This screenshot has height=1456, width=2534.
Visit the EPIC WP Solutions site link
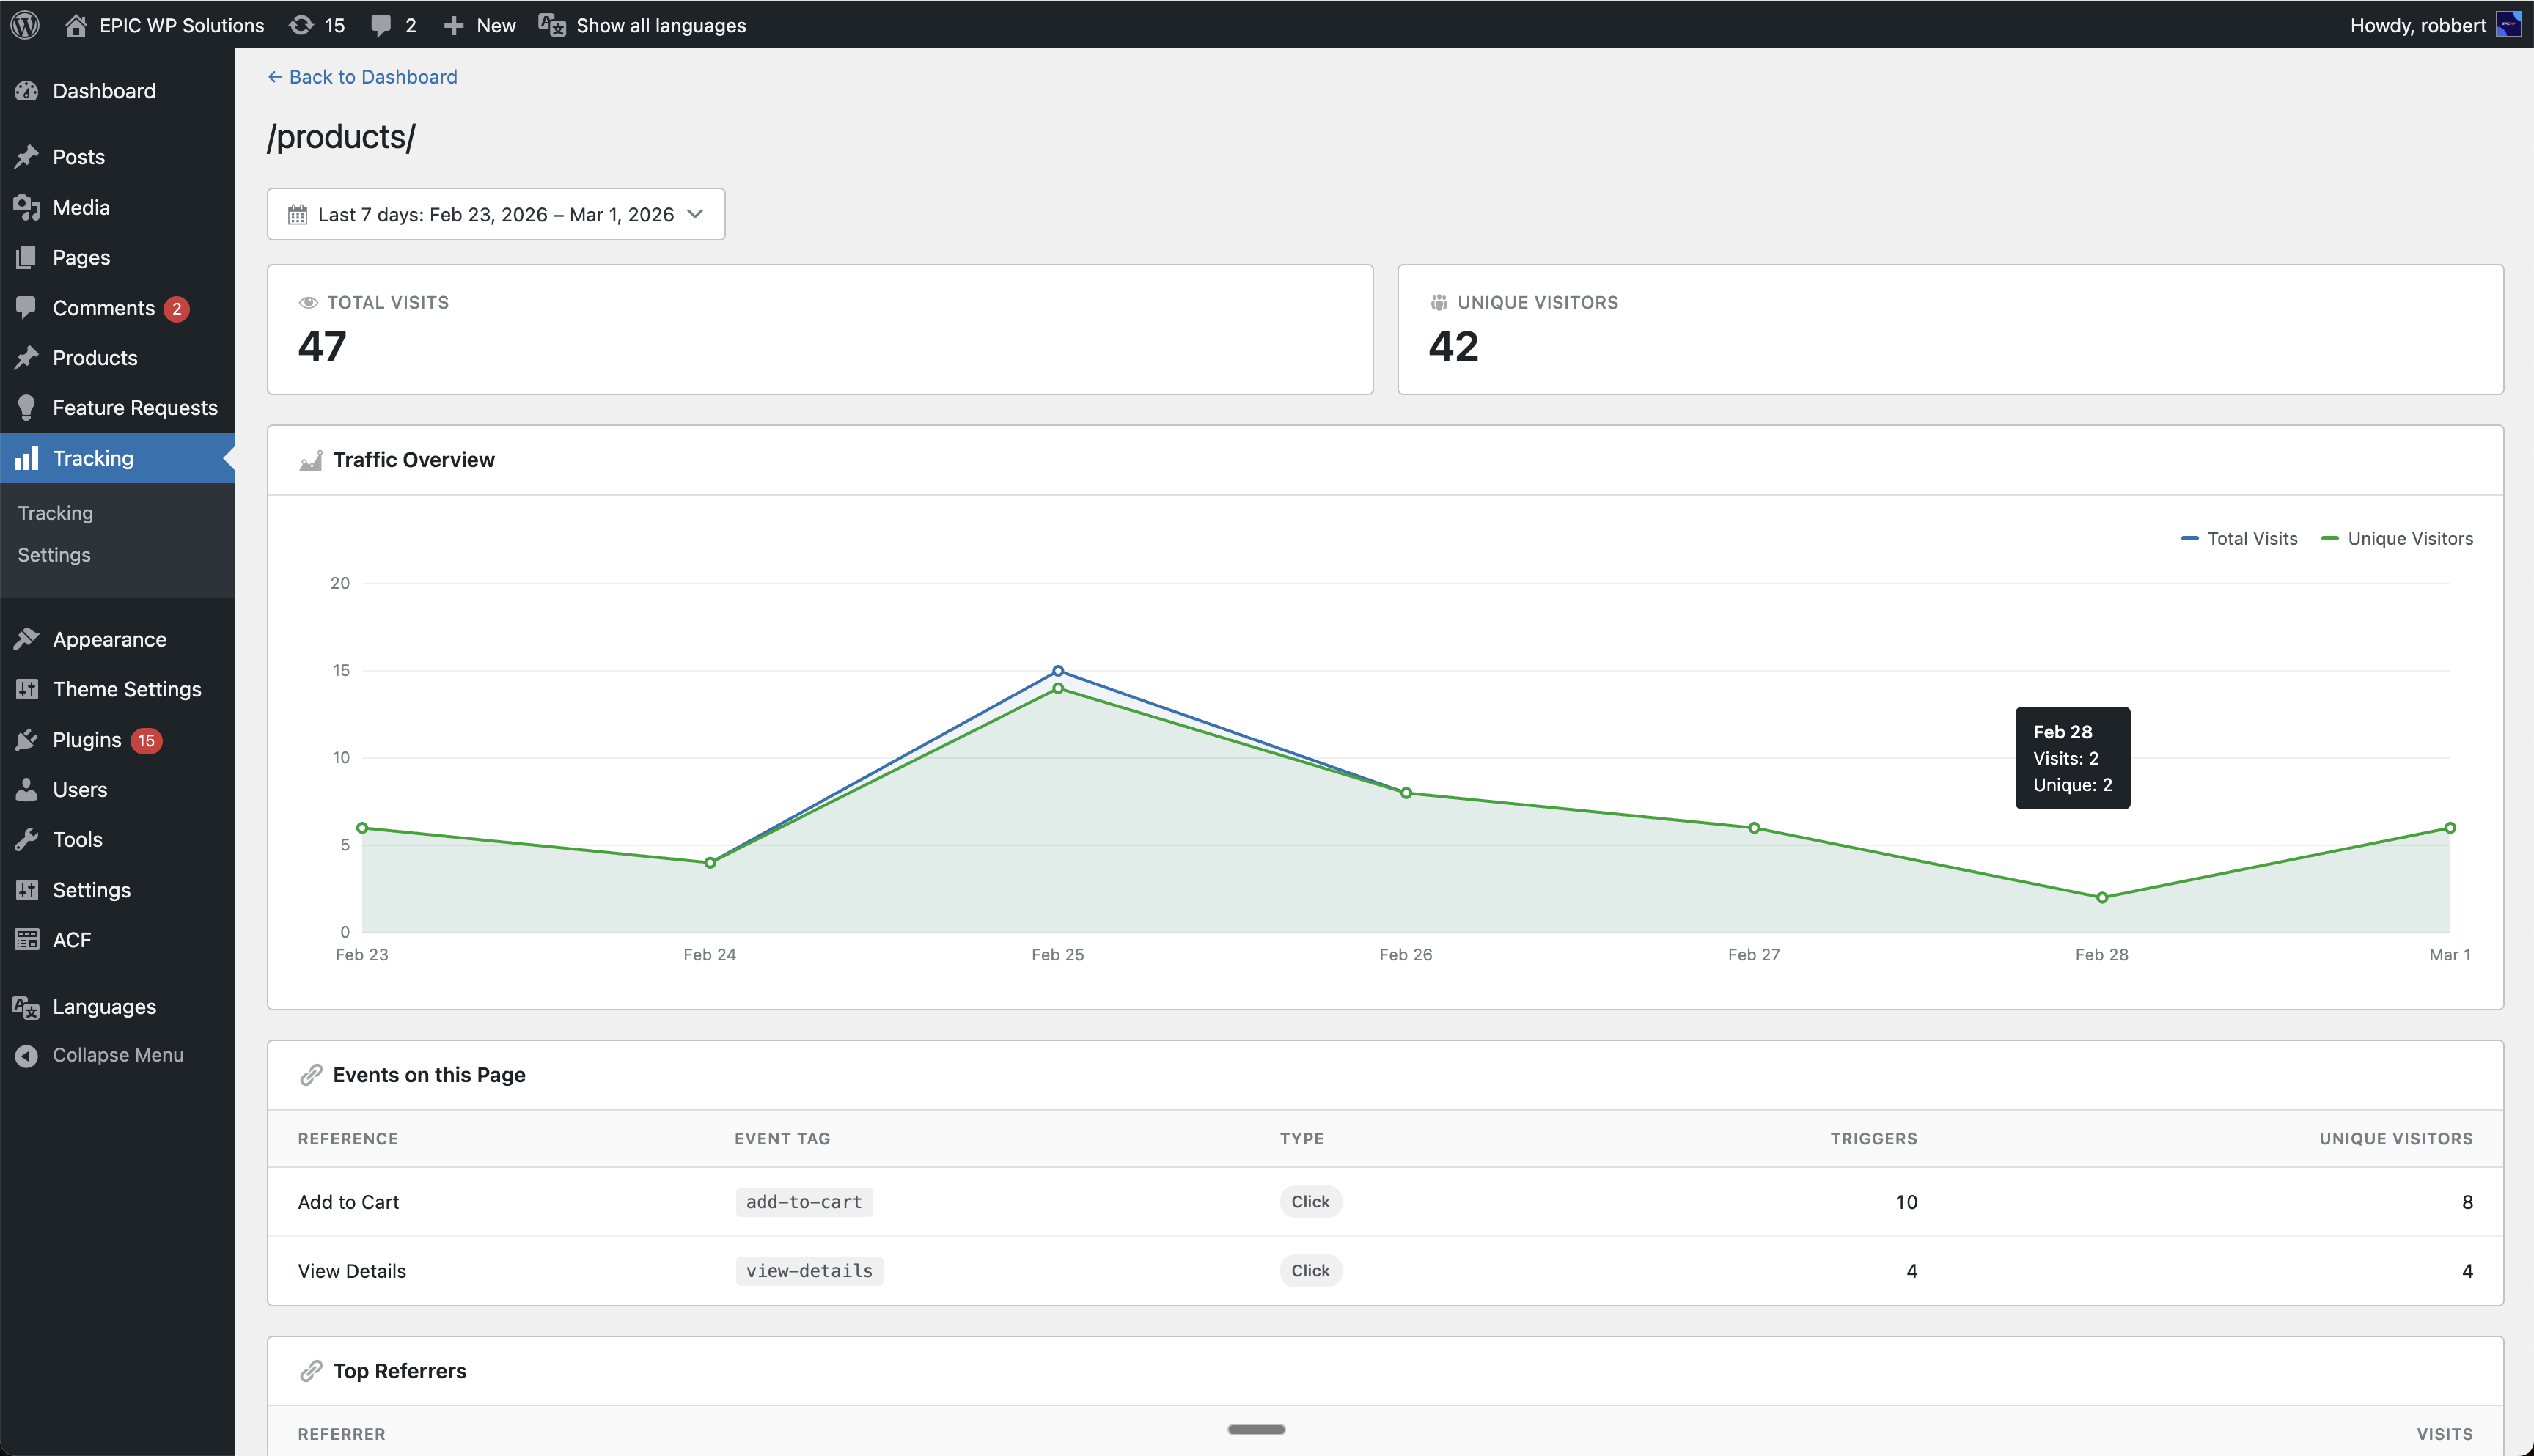click(180, 25)
